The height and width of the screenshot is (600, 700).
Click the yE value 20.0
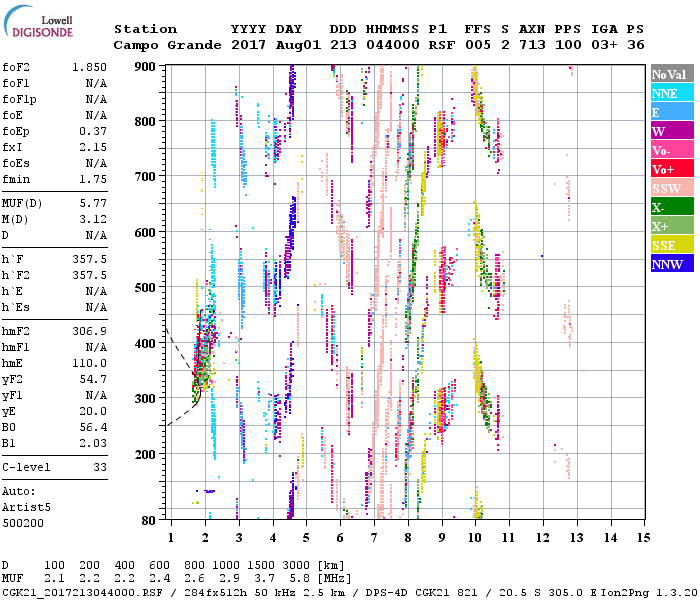pos(93,412)
